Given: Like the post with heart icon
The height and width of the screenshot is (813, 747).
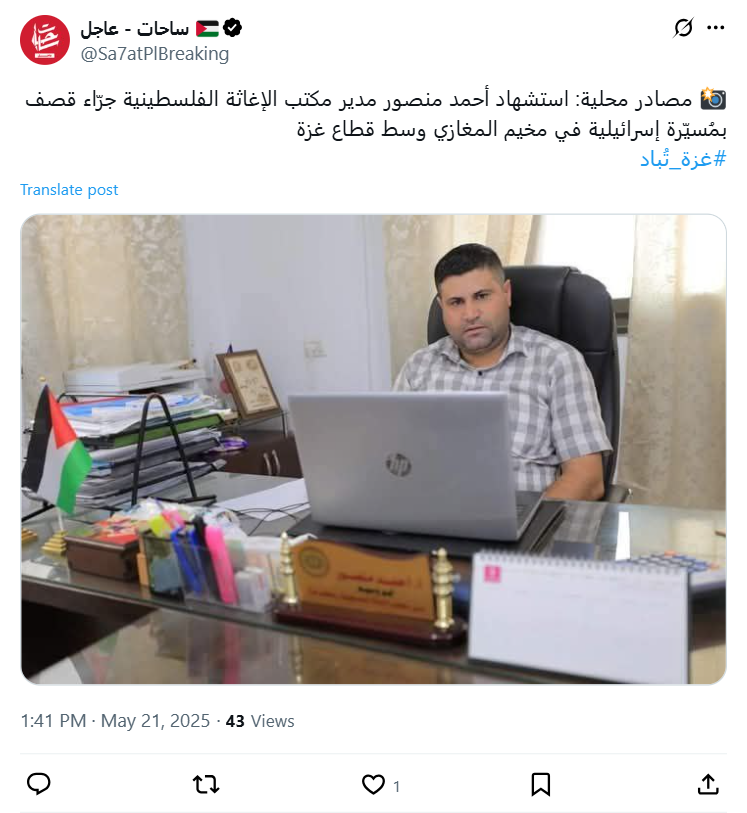Looking at the screenshot, I should [x=373, y=784].
